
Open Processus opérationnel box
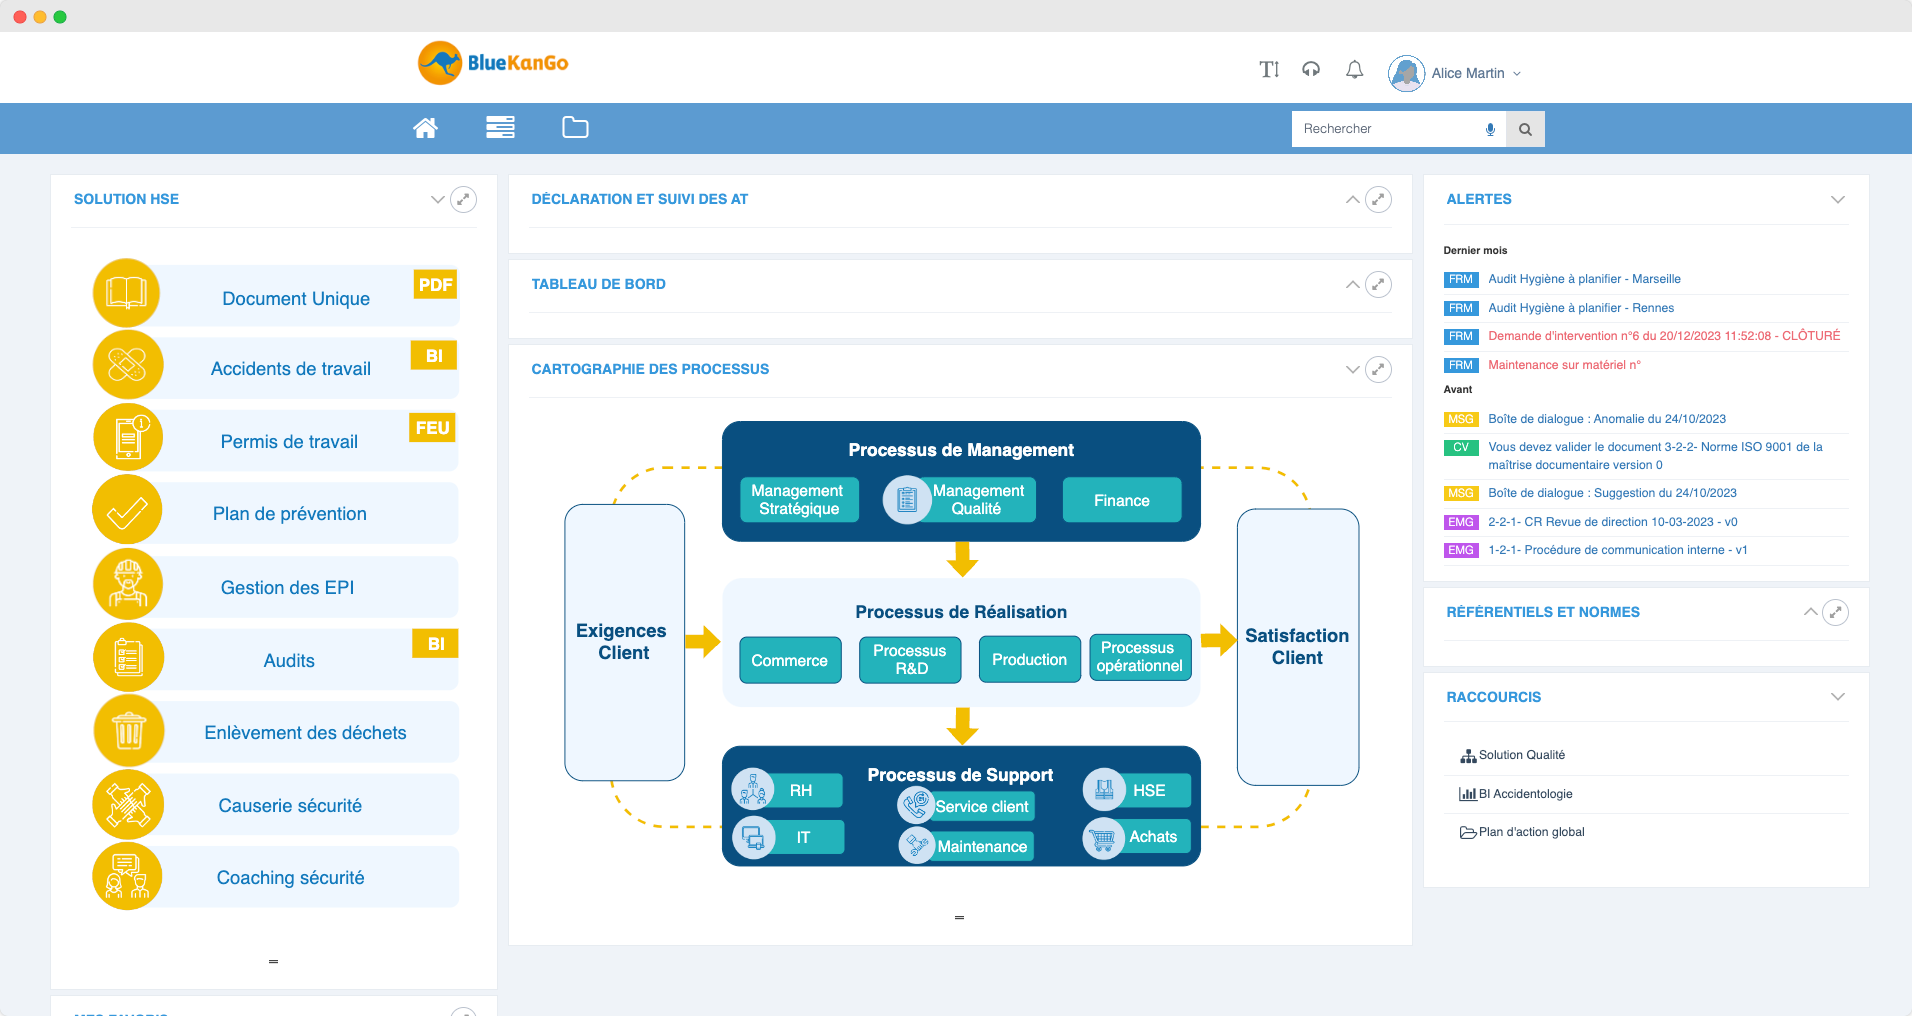pos(1140,657)
